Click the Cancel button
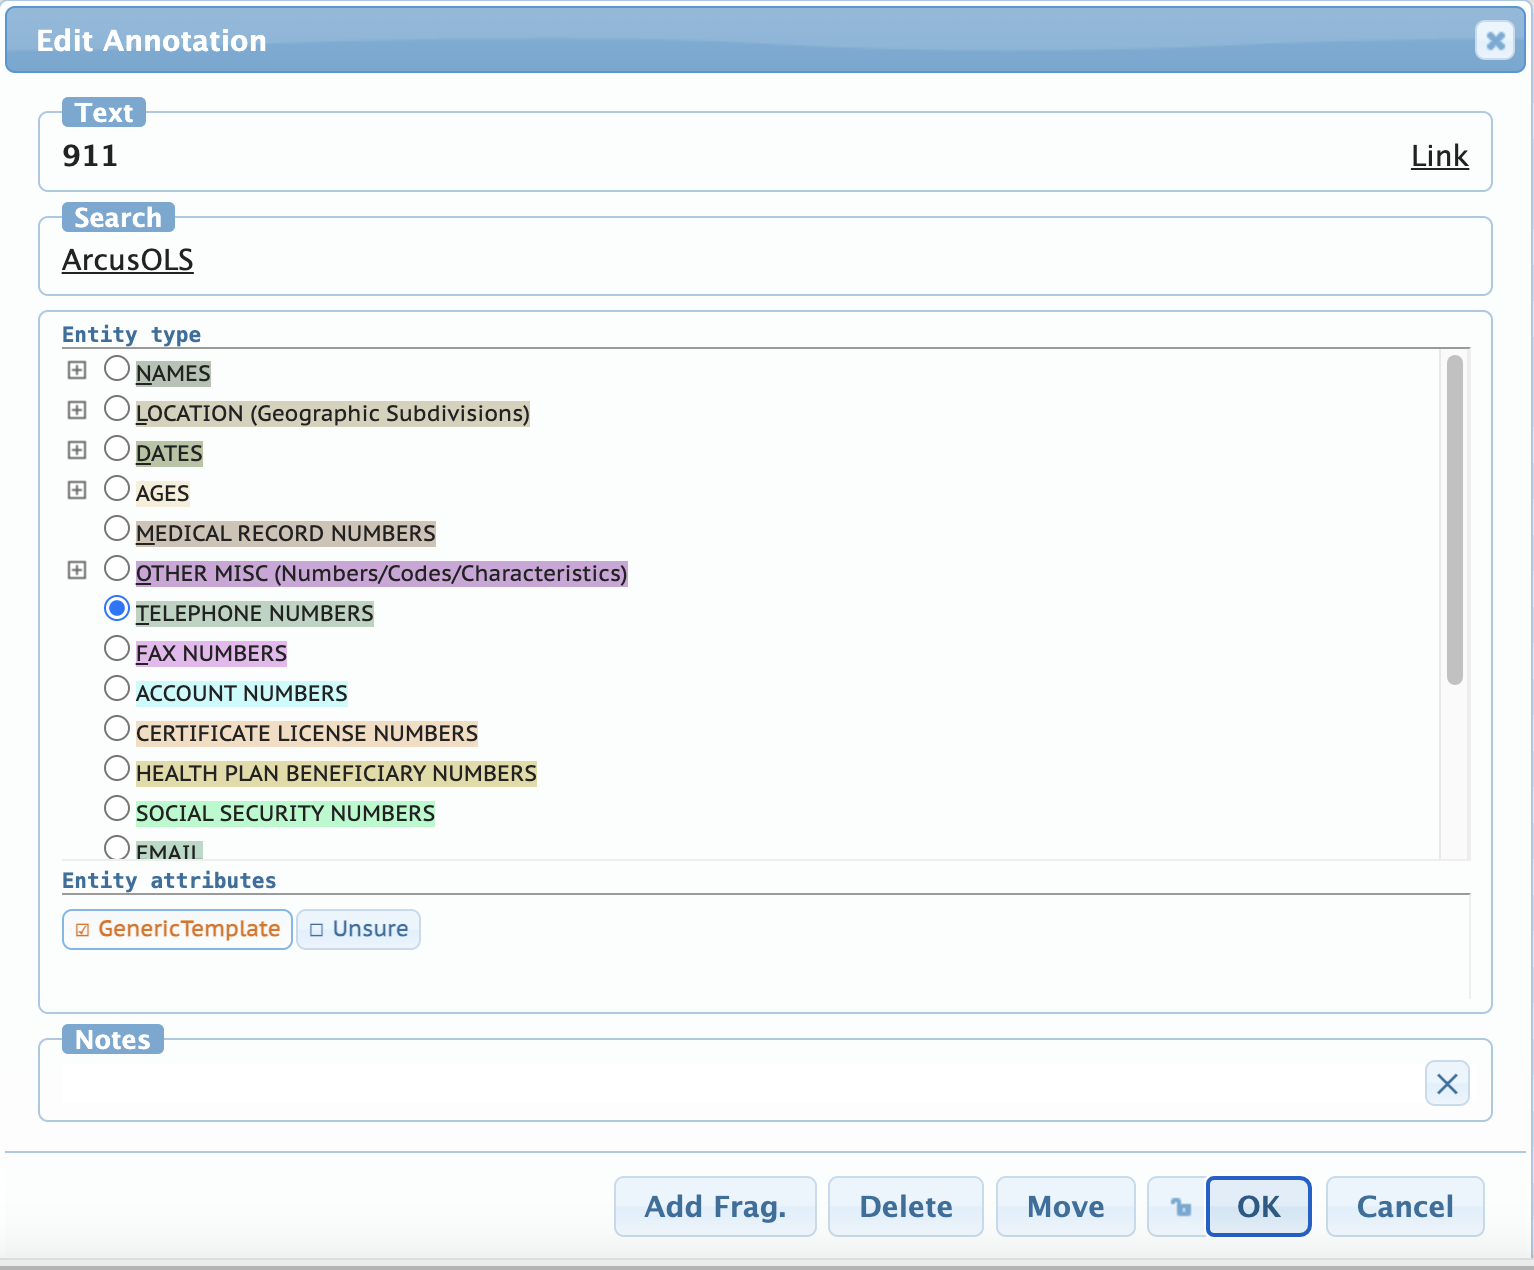 1405,1207
